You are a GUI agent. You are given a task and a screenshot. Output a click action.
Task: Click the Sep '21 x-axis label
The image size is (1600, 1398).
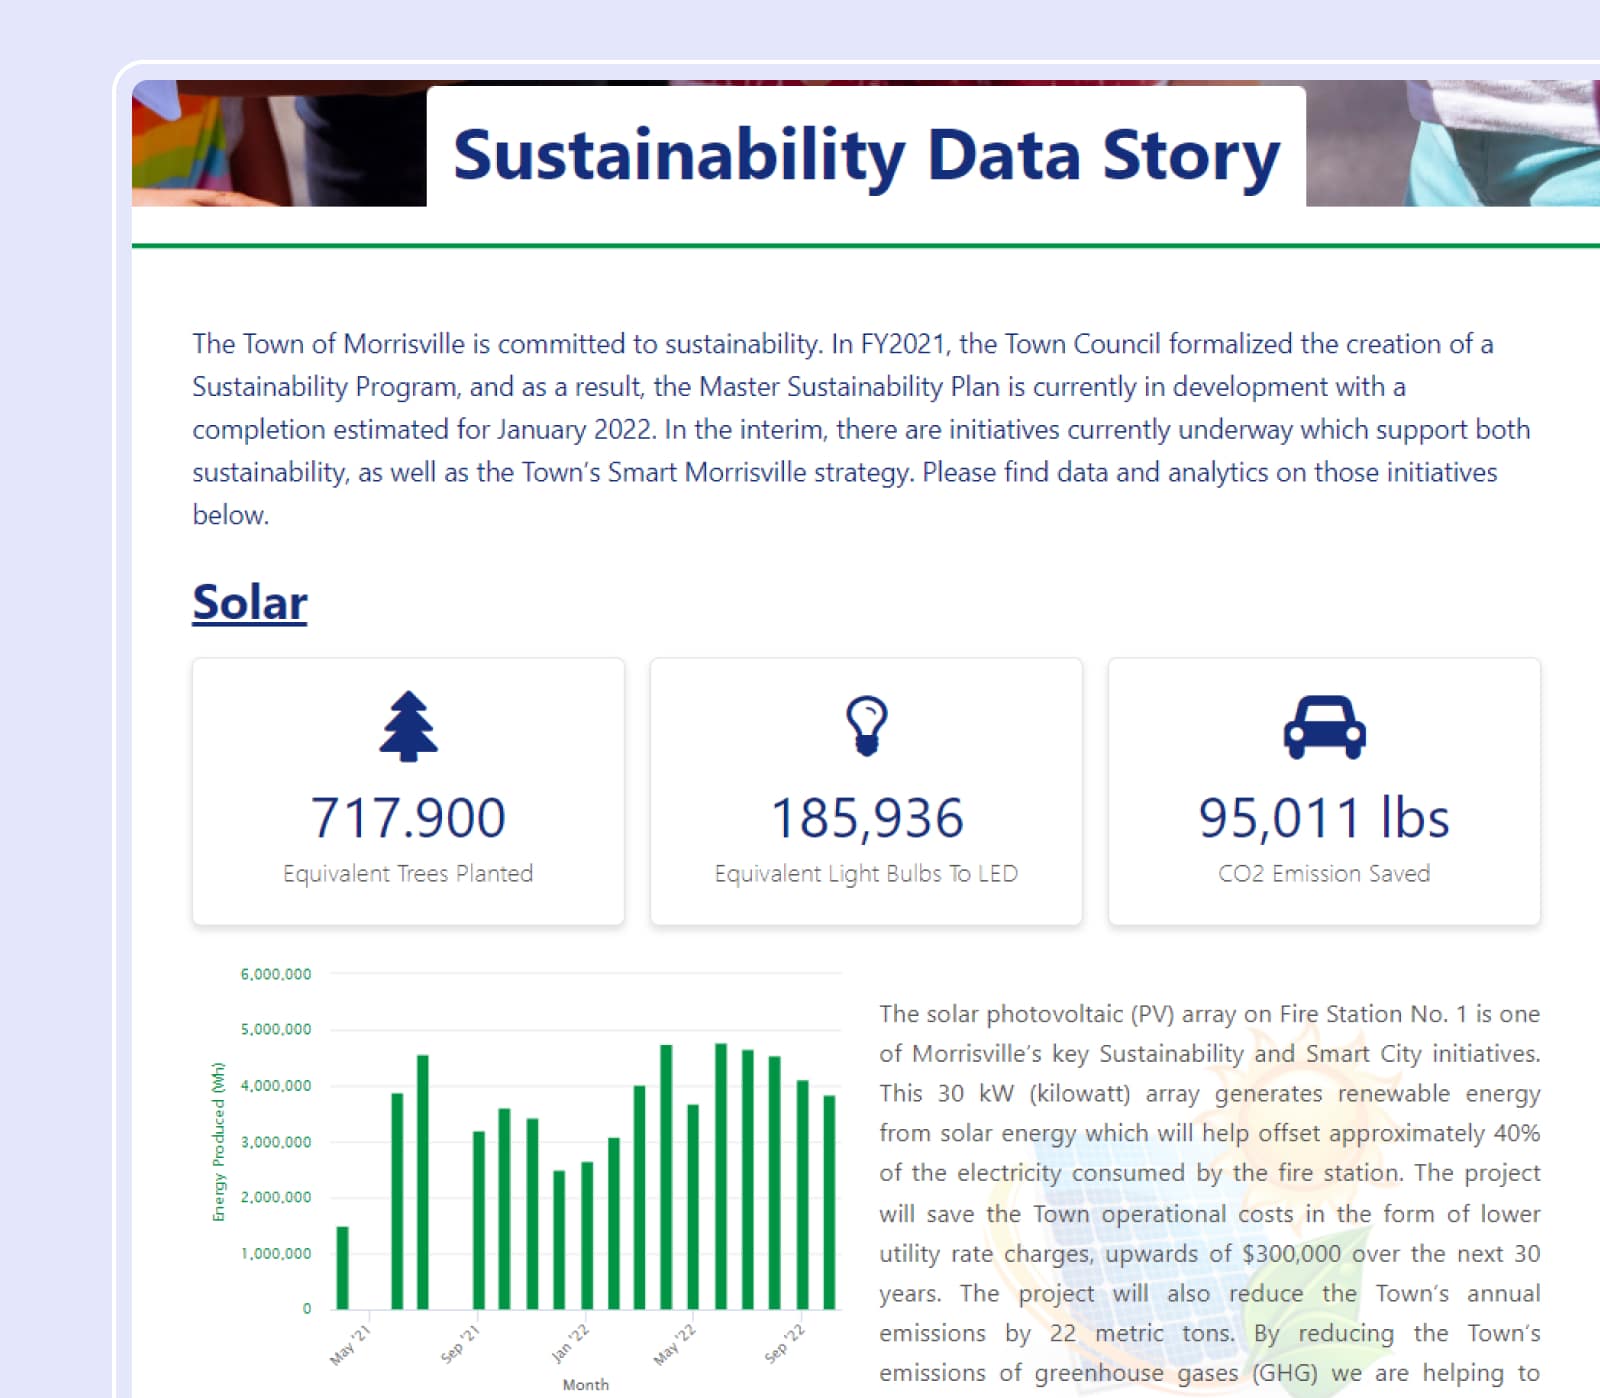(x=461, y=1345)
